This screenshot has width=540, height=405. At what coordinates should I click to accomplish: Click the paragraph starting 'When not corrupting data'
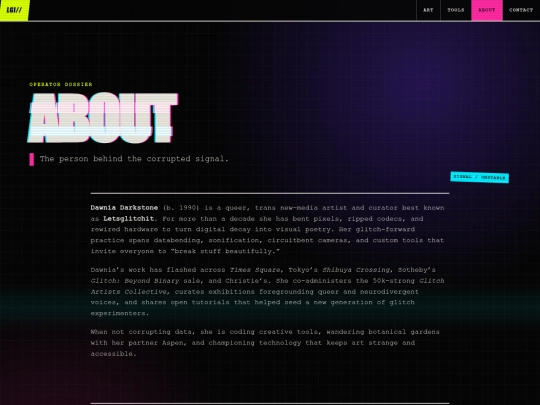click(265, 343)
